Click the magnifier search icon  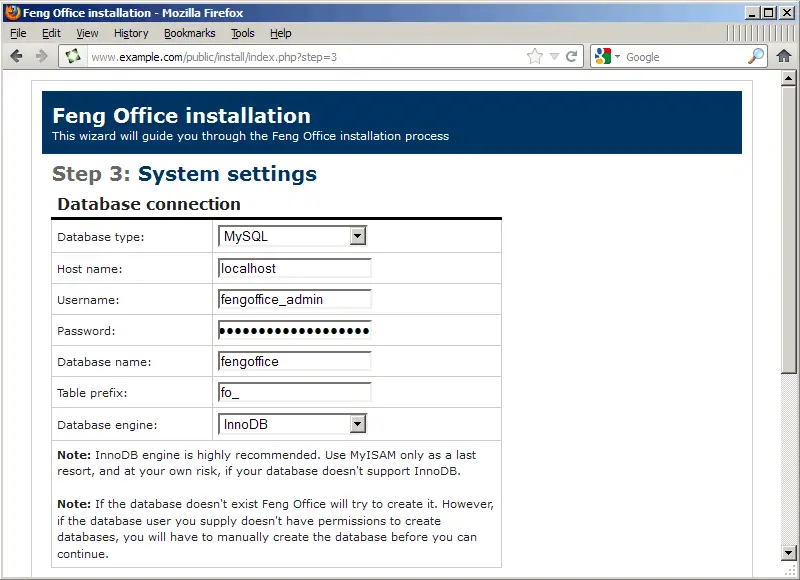(756, 56)
